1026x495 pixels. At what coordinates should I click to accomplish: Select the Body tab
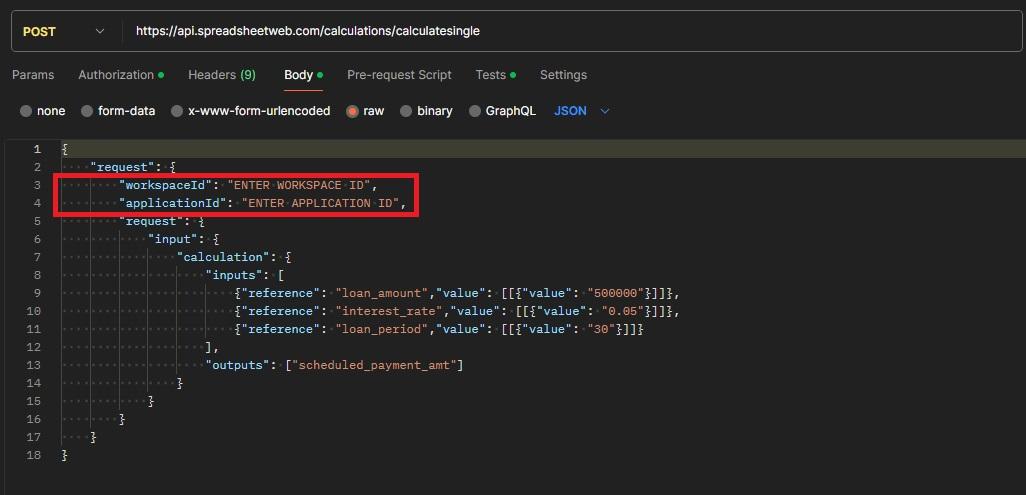pos(303,75)
